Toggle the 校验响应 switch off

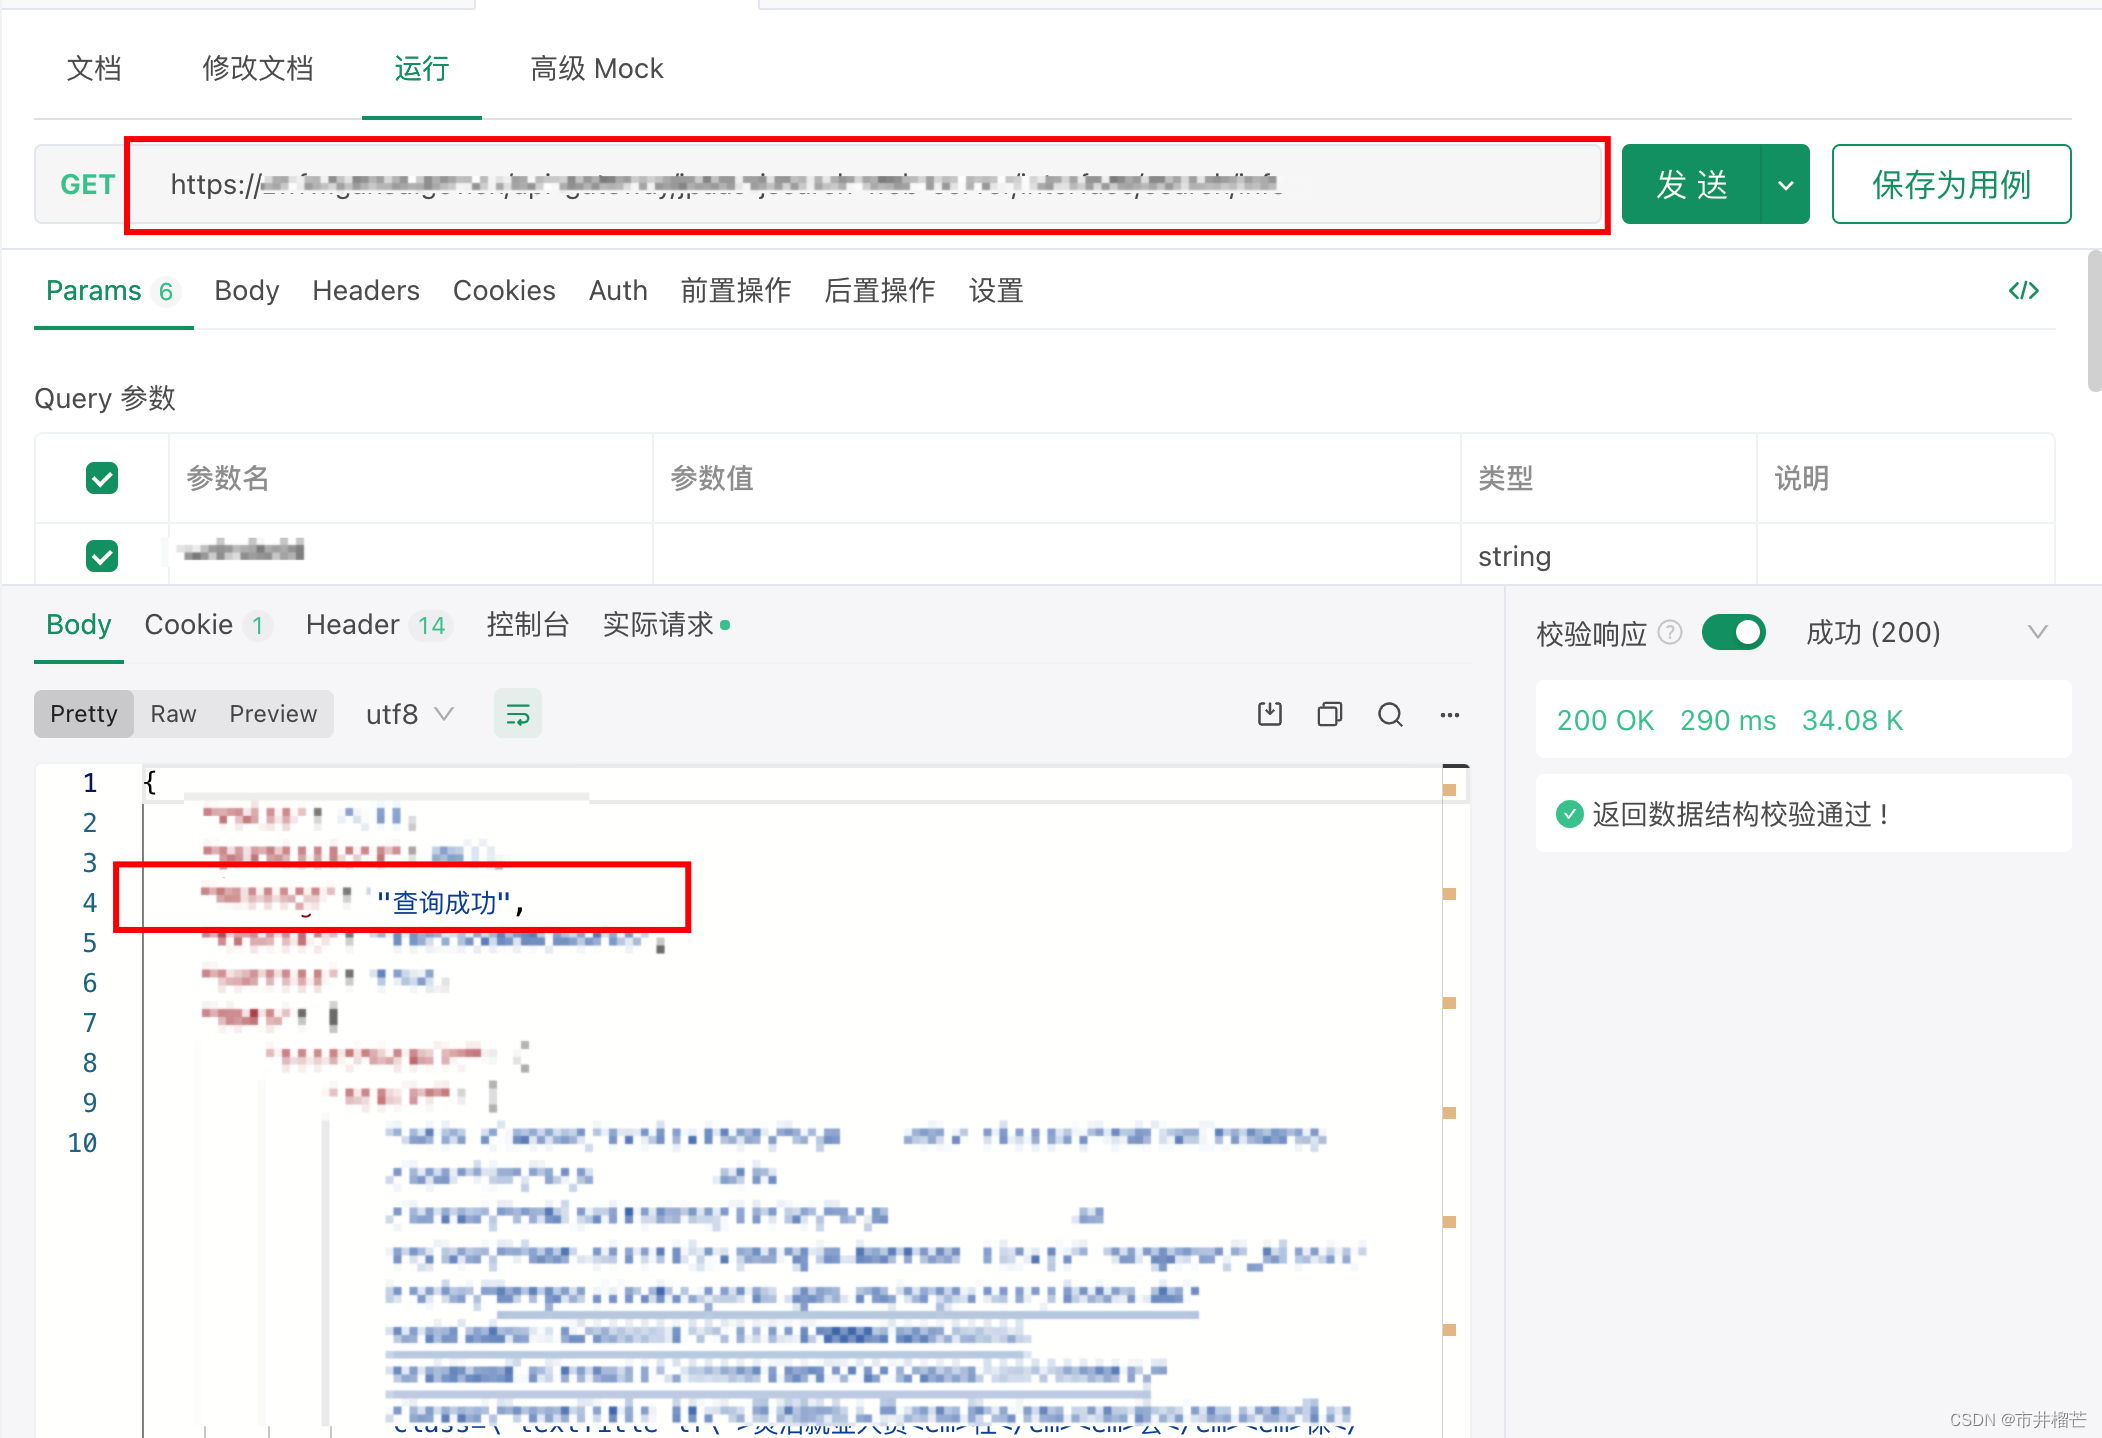click(1734, 632)
